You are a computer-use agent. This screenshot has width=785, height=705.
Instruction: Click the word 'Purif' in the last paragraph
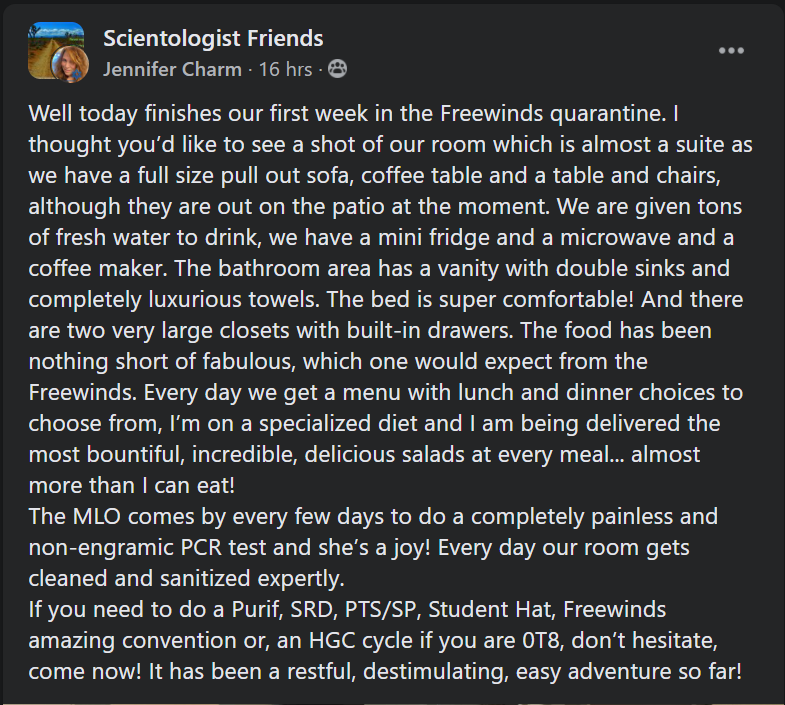coord(254,609)
